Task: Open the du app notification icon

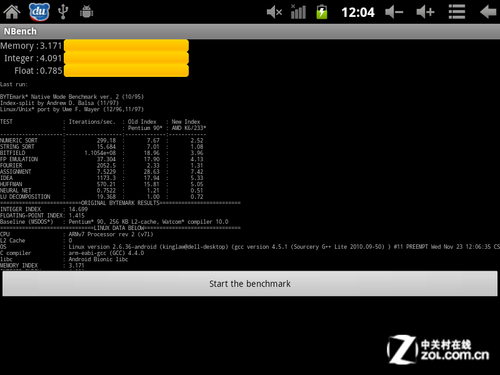Action: tap(39, 12)
